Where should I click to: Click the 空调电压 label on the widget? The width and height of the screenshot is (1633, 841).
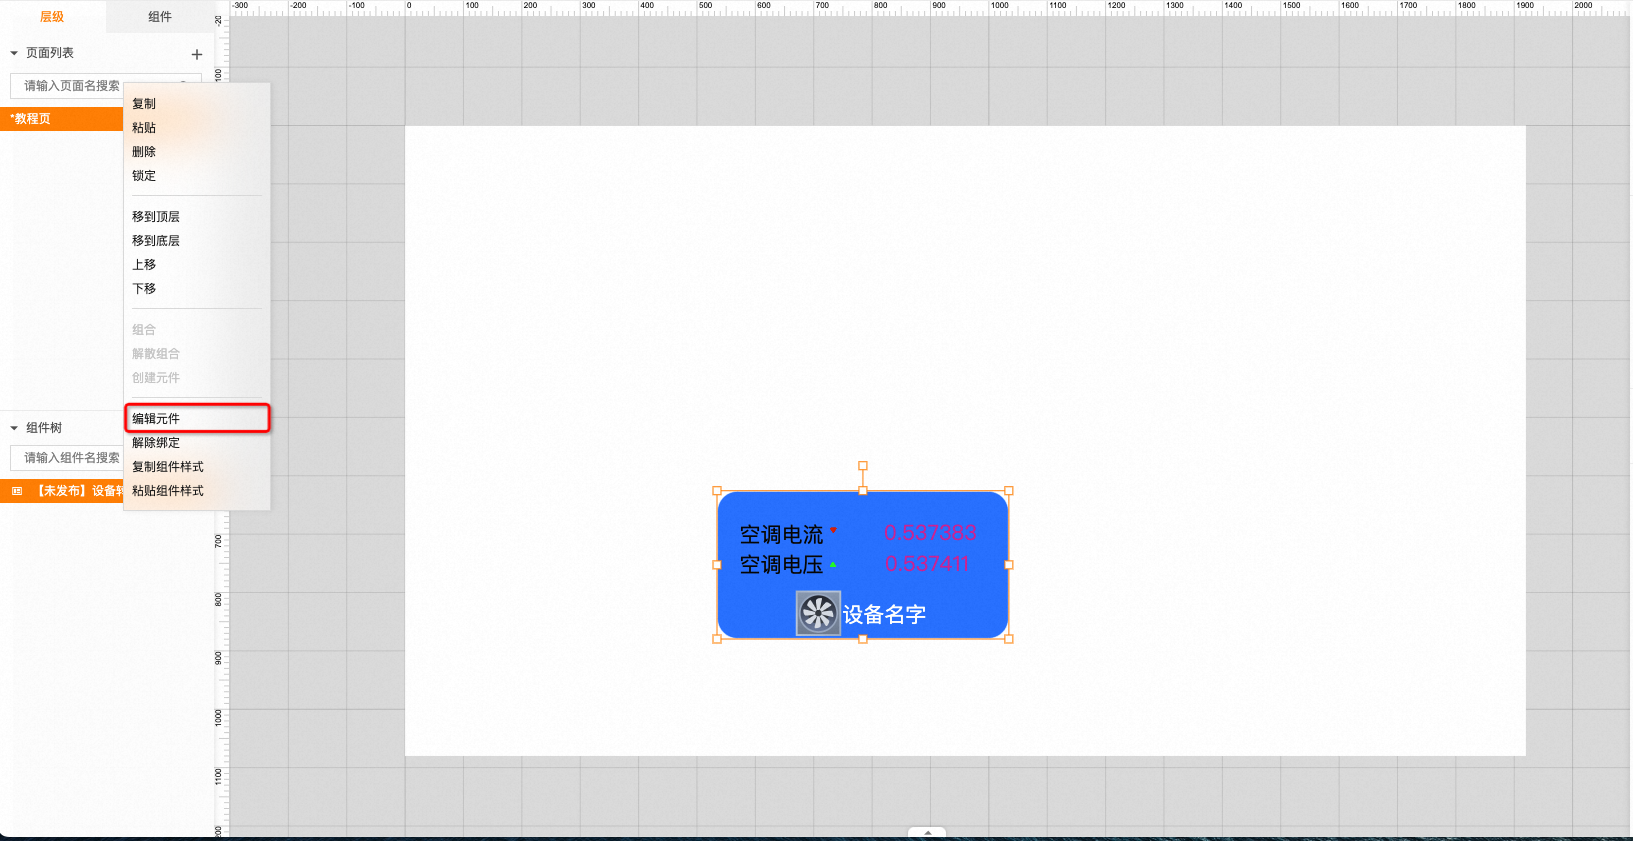click(x=781, y=565)
